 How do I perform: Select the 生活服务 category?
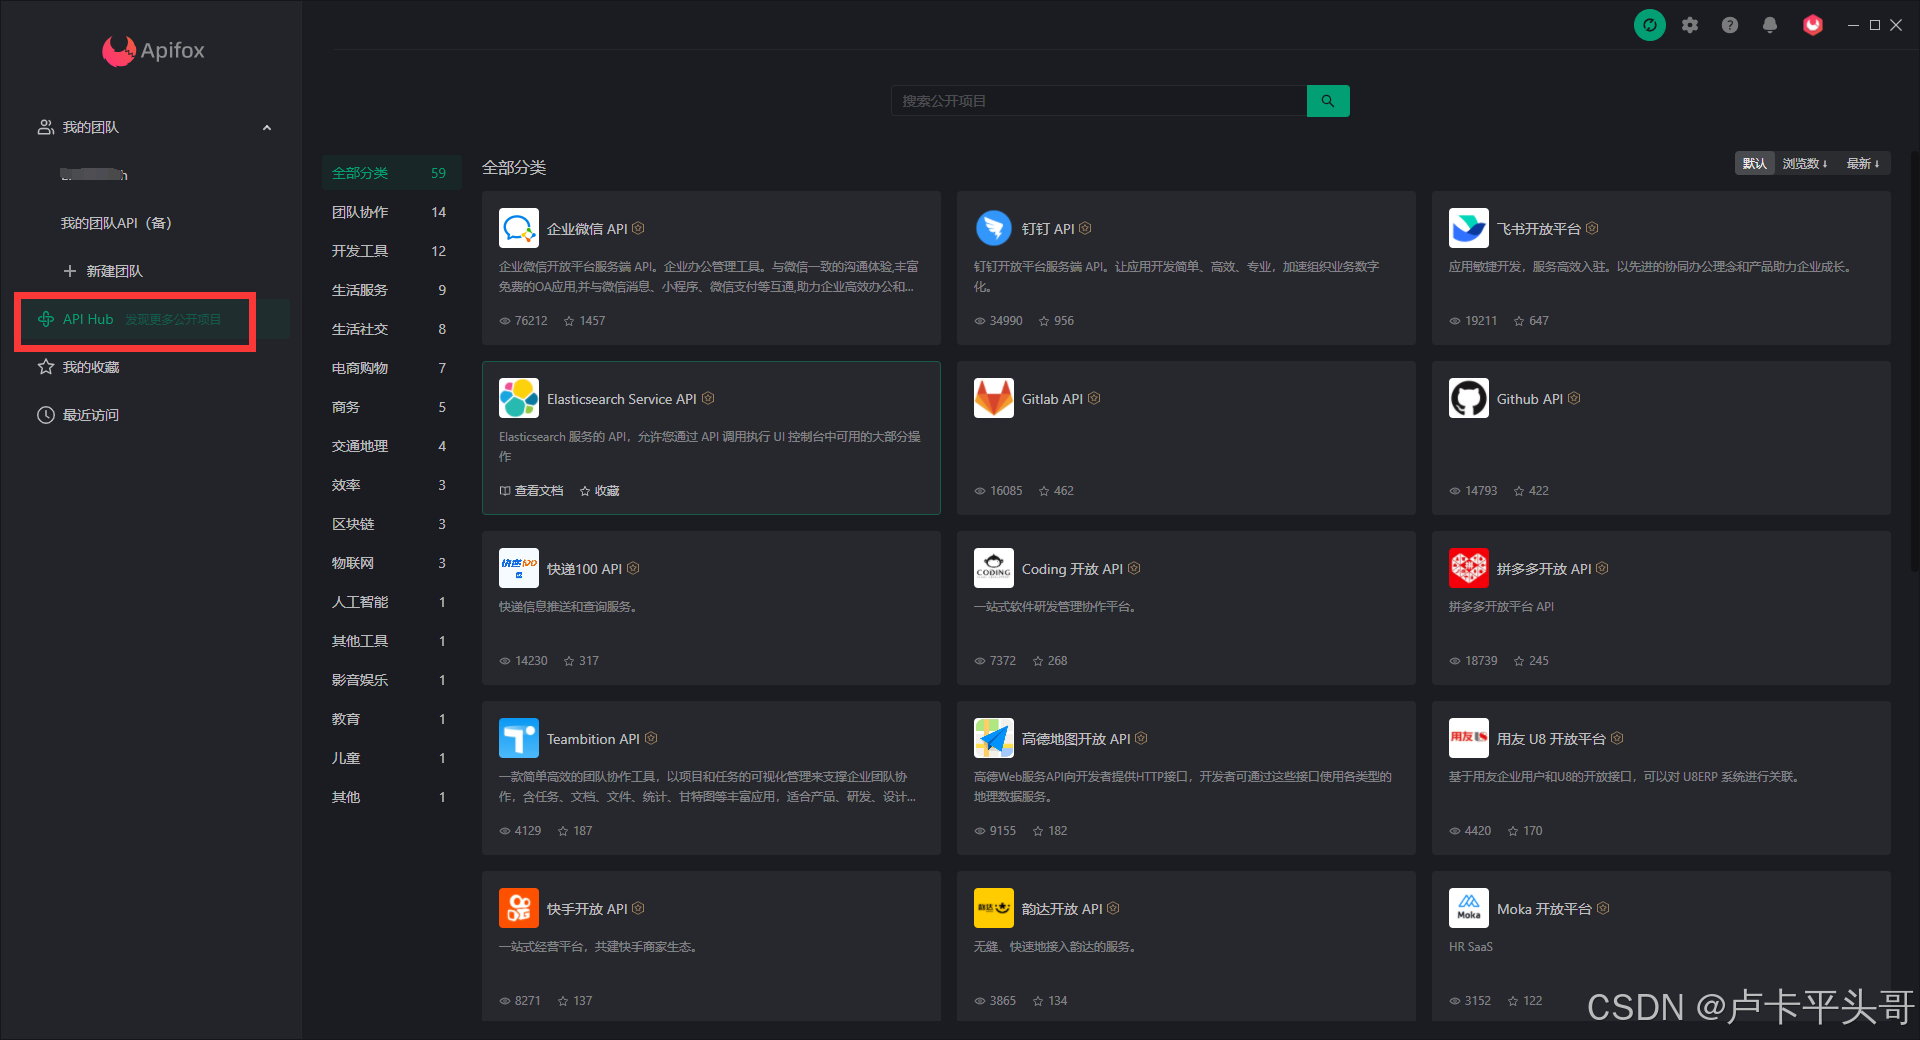pos(391,290)
